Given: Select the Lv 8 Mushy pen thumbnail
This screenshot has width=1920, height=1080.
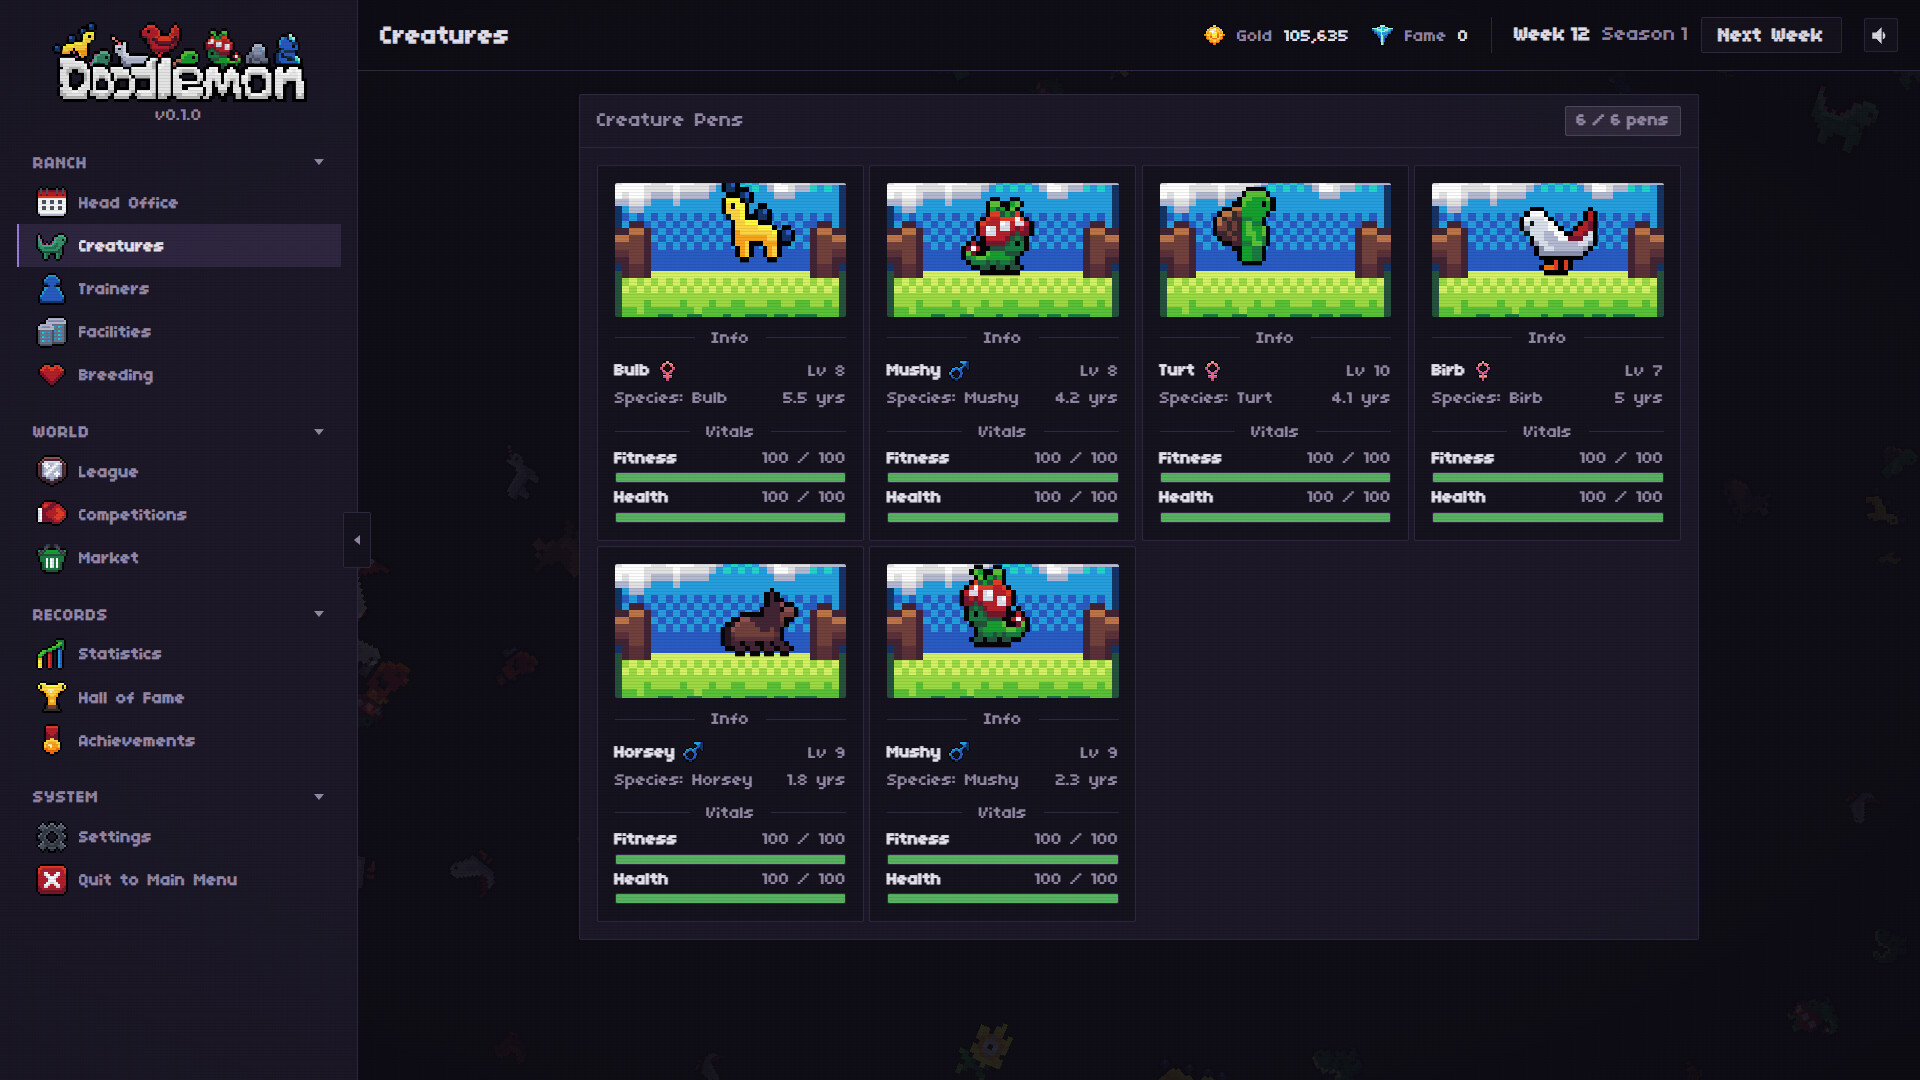Looking at the screenshot, I should [1002, 250].
